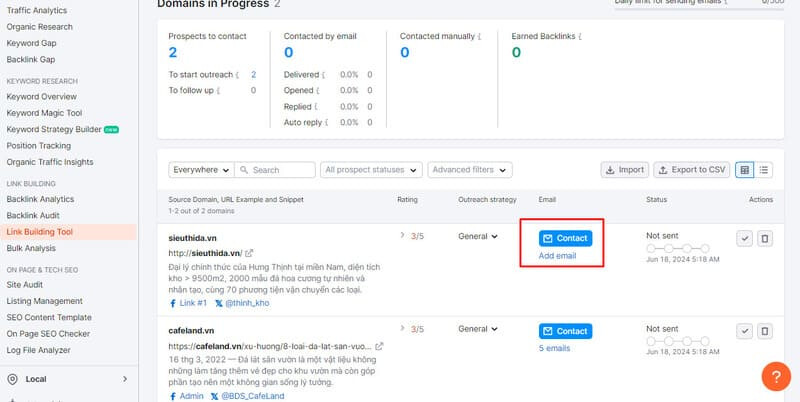
Task: Open the 5 emails link for cafeland.vn
Action: point(554,348)
